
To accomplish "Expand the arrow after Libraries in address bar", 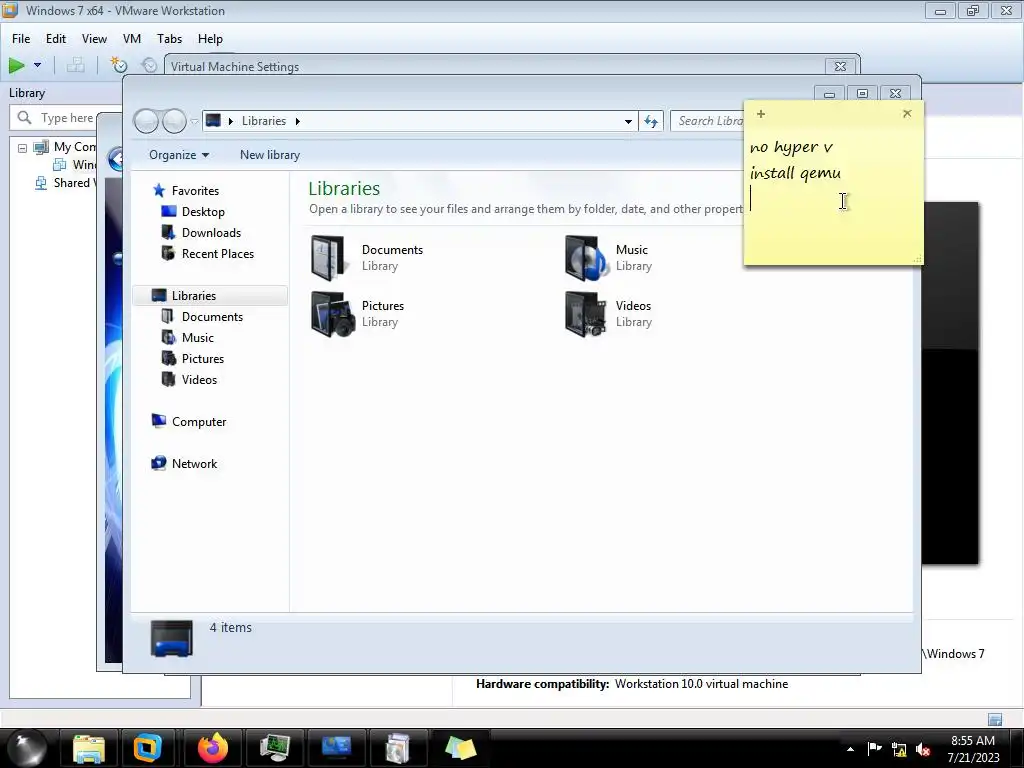I will click(x=298, y=121).
